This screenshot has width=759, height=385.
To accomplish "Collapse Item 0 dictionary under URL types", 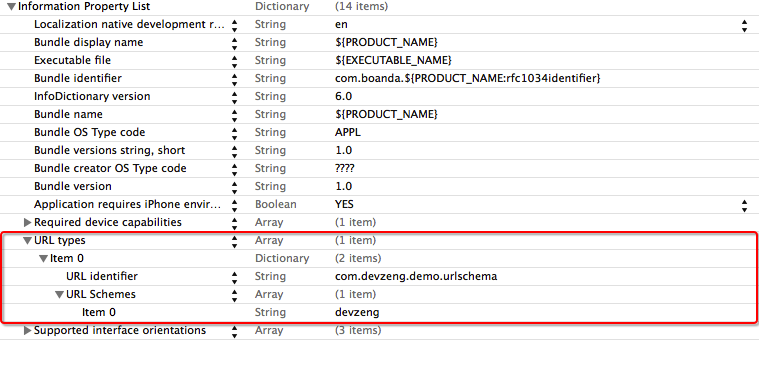I will click(44, 259).
